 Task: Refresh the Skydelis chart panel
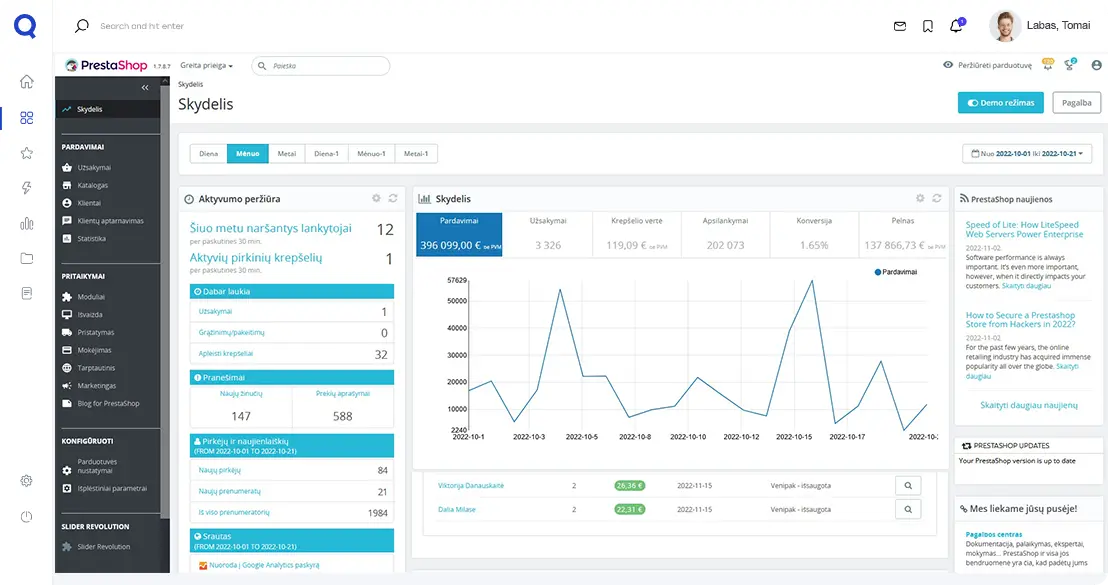pos(937,199)
